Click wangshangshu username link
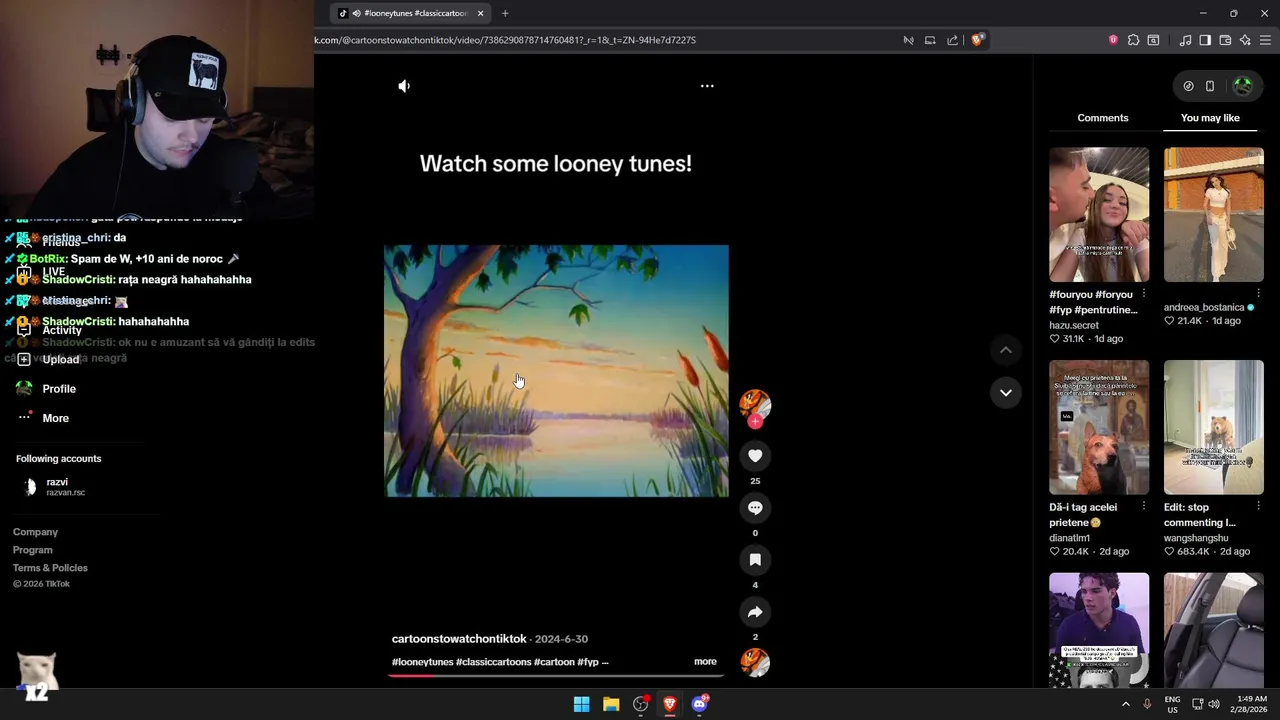Image resolution: width=1280 pixels, height=720 pixels. click(x=1196, y=538)
